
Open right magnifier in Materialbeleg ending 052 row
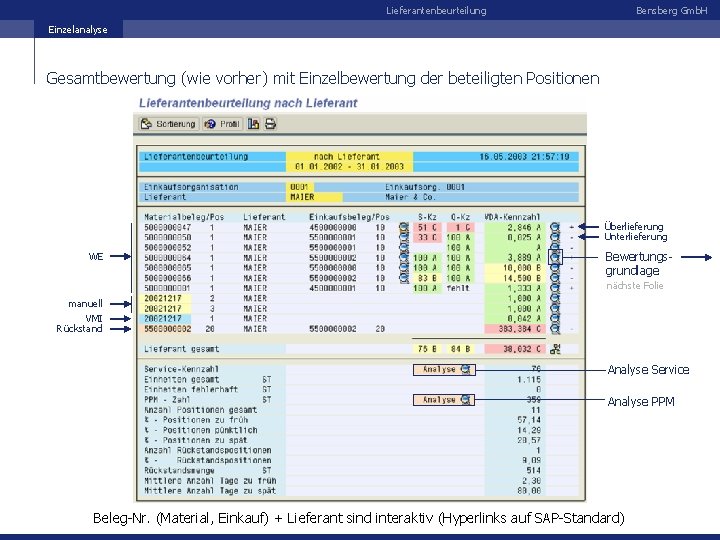pos(555,248)
